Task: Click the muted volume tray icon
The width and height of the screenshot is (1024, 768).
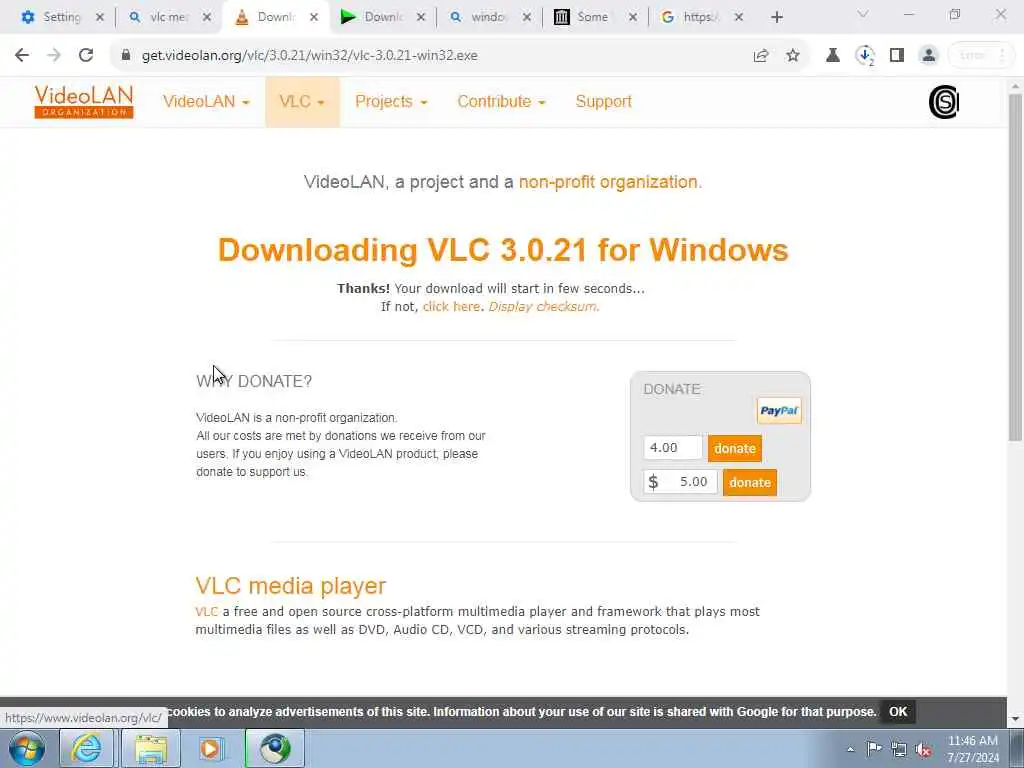Action: tap(923, 749)
